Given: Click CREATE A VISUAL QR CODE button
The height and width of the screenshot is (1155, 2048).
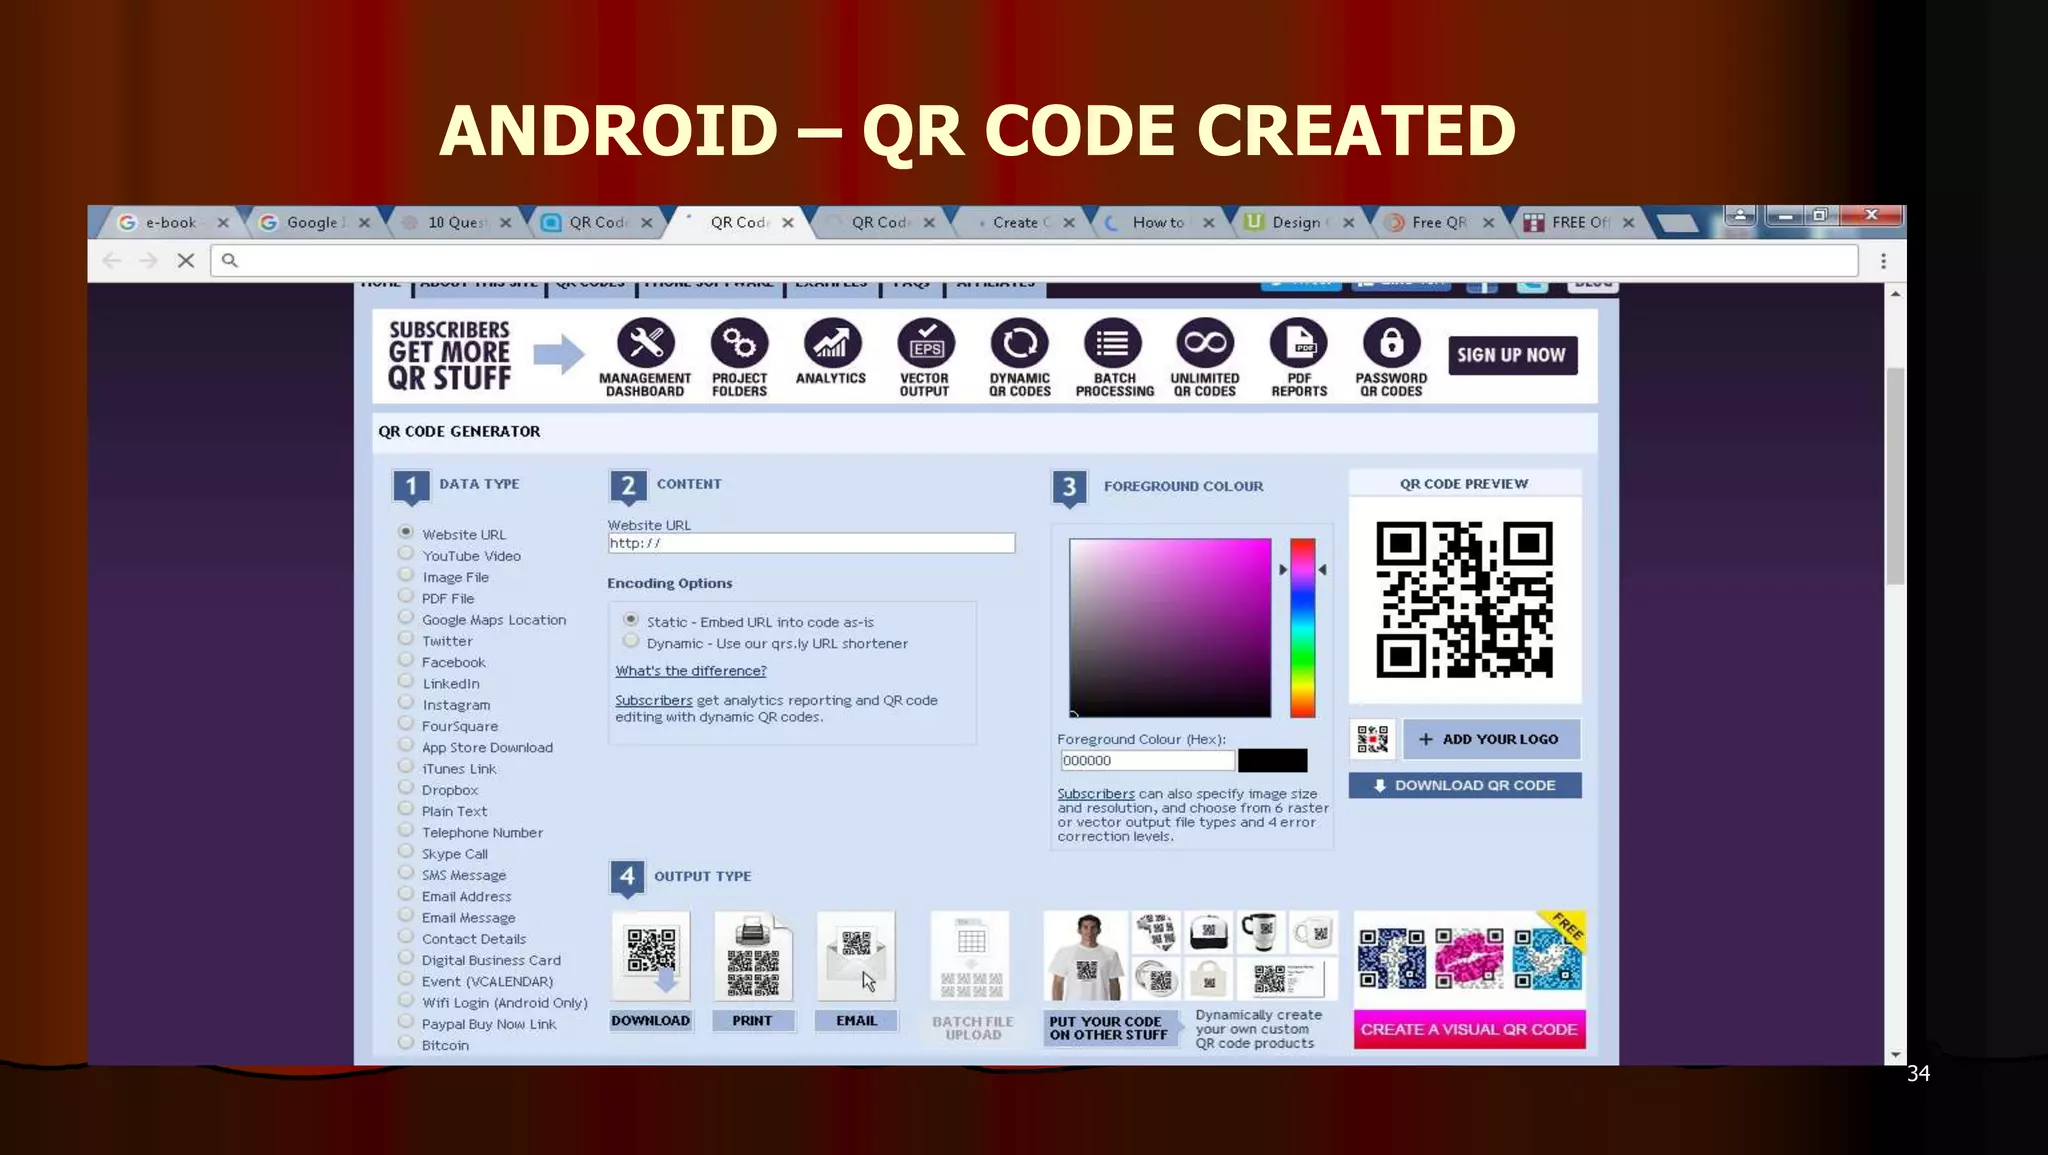Looking at the screenshot, I should [1469, 1029].
